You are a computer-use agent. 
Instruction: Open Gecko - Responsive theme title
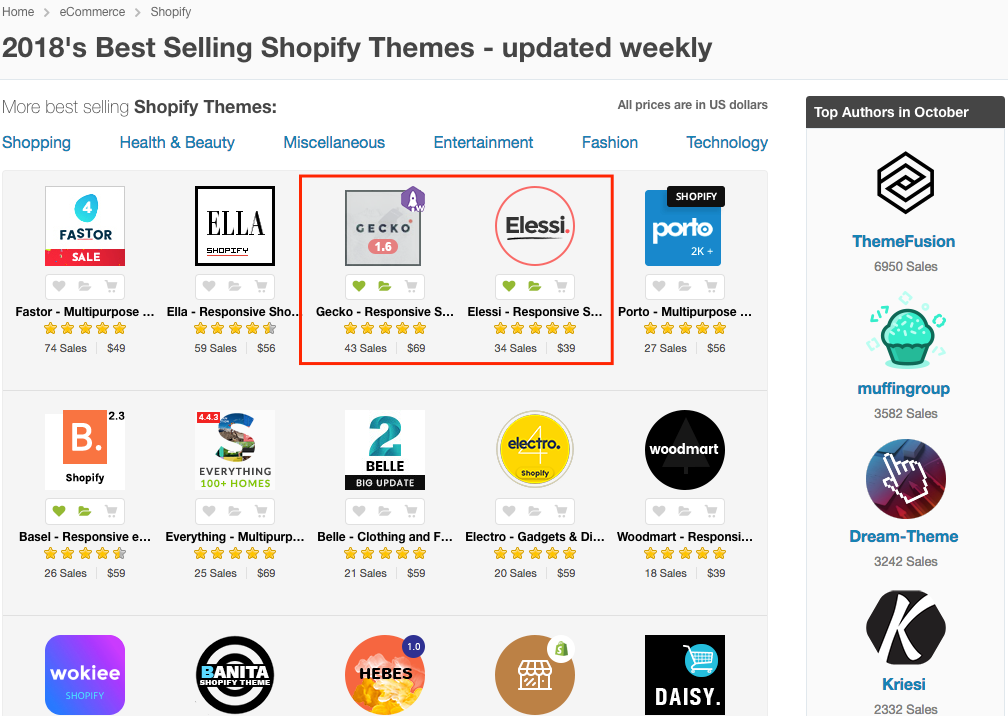pos(384,312)
